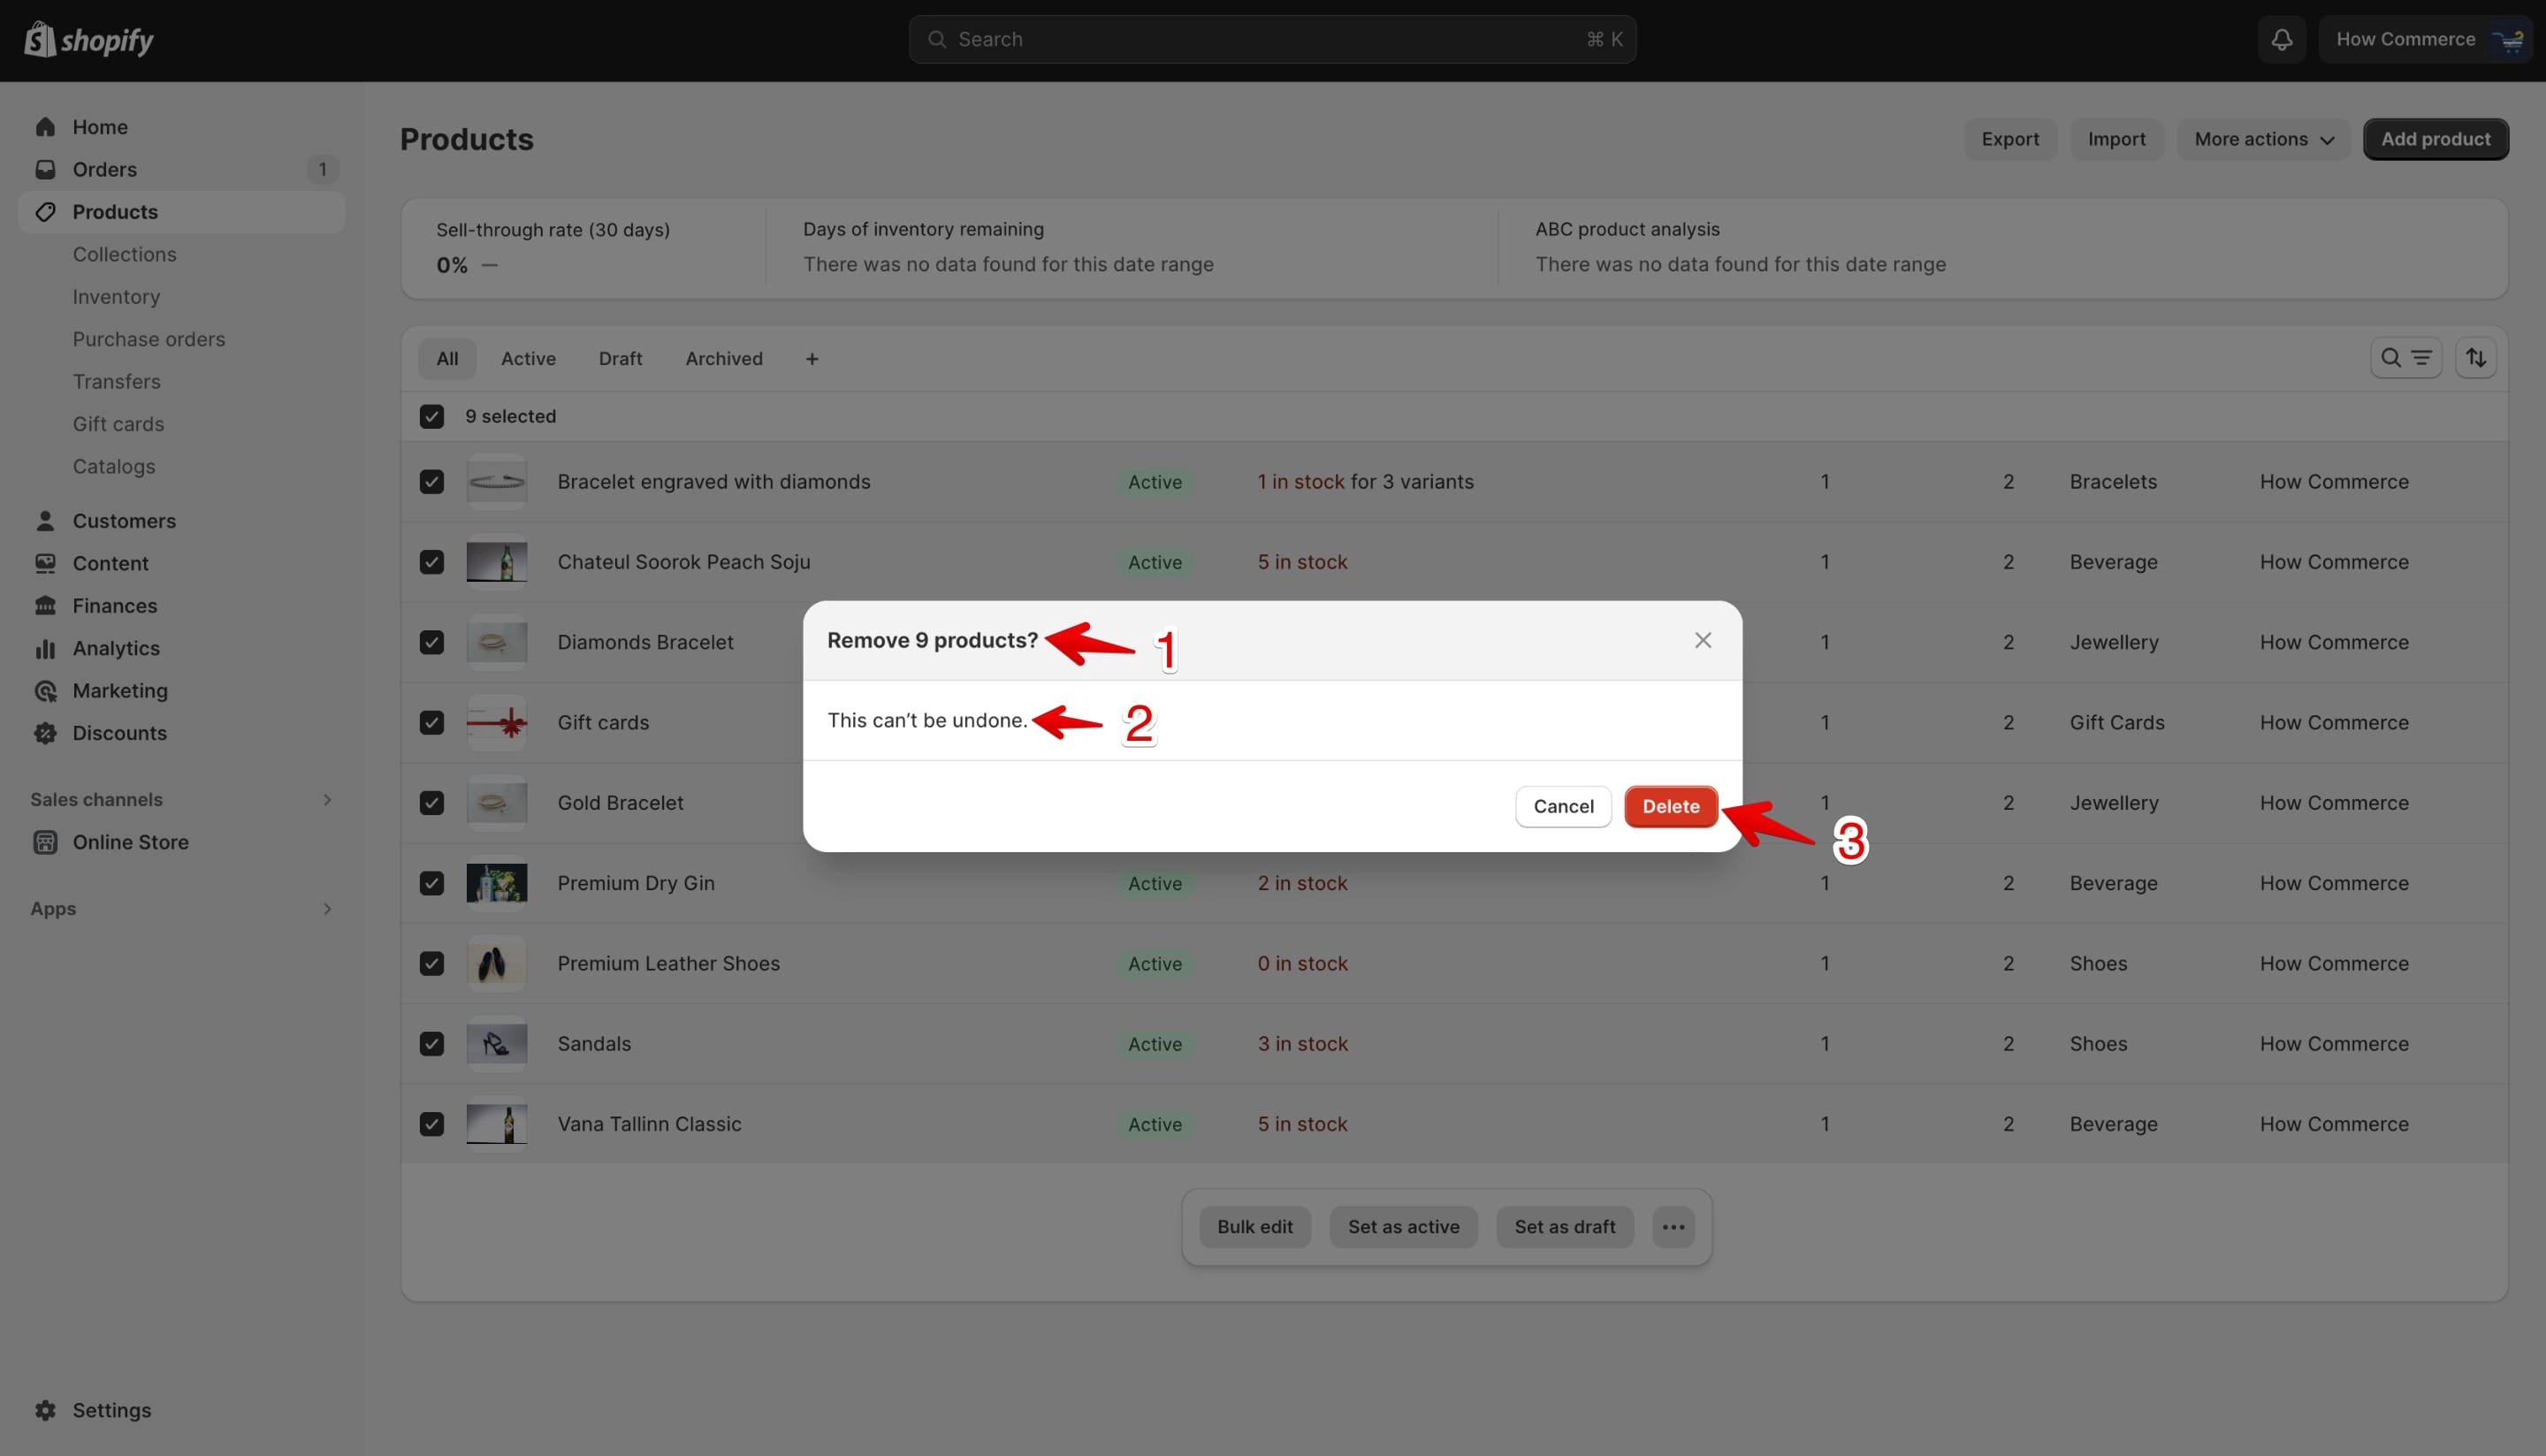Click the Content icon in sidebar

coord(45,563)
